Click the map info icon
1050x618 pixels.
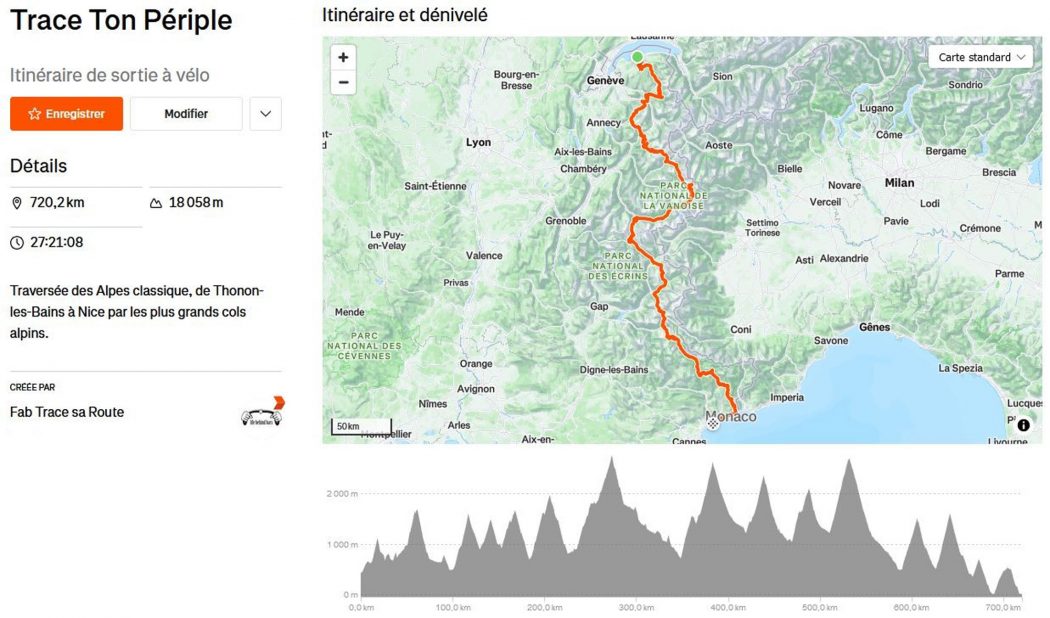pos(1023,425)
